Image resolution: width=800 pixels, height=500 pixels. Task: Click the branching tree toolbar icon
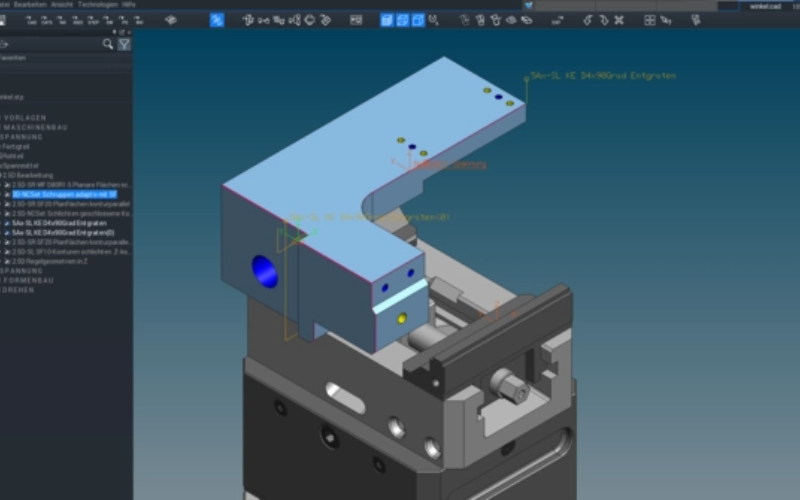[x=294, y=20]
